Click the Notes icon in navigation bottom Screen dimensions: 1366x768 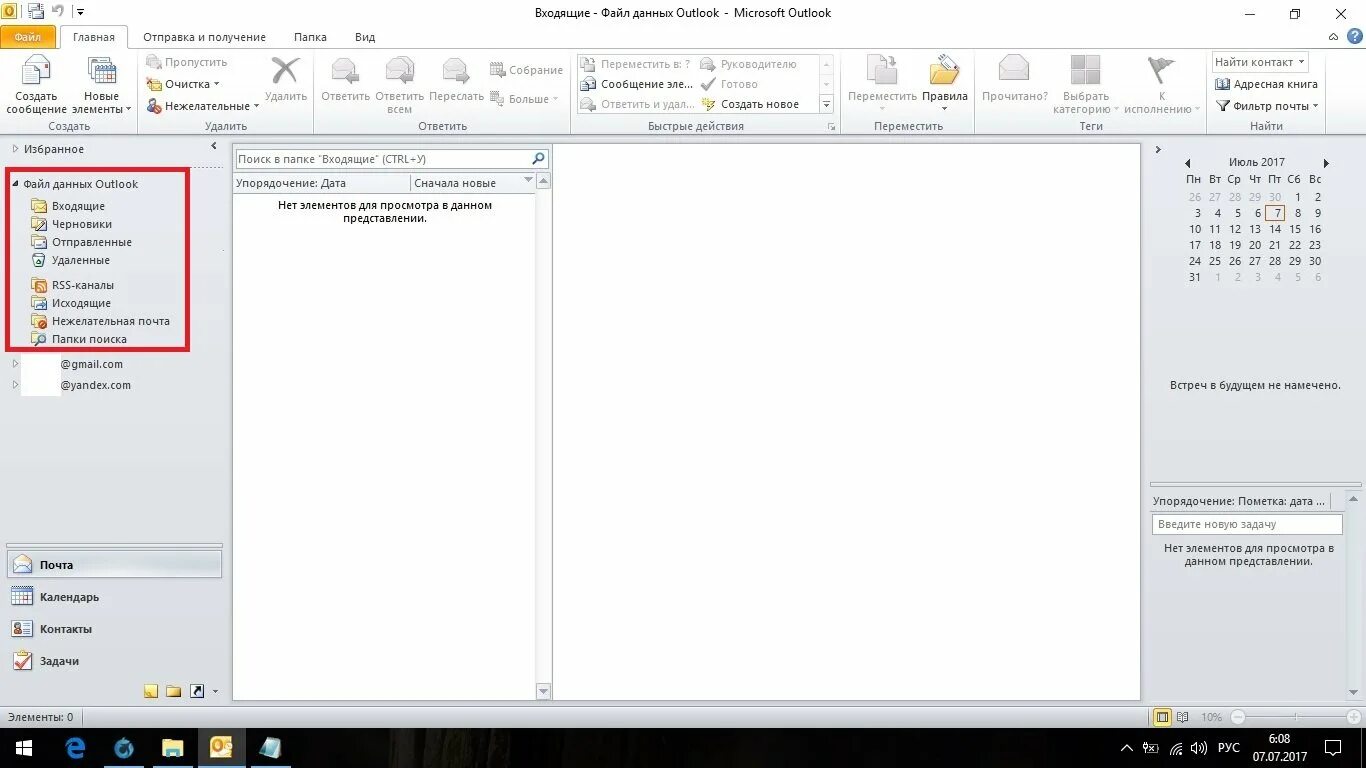pyautogui.click(x=151, y=691)
